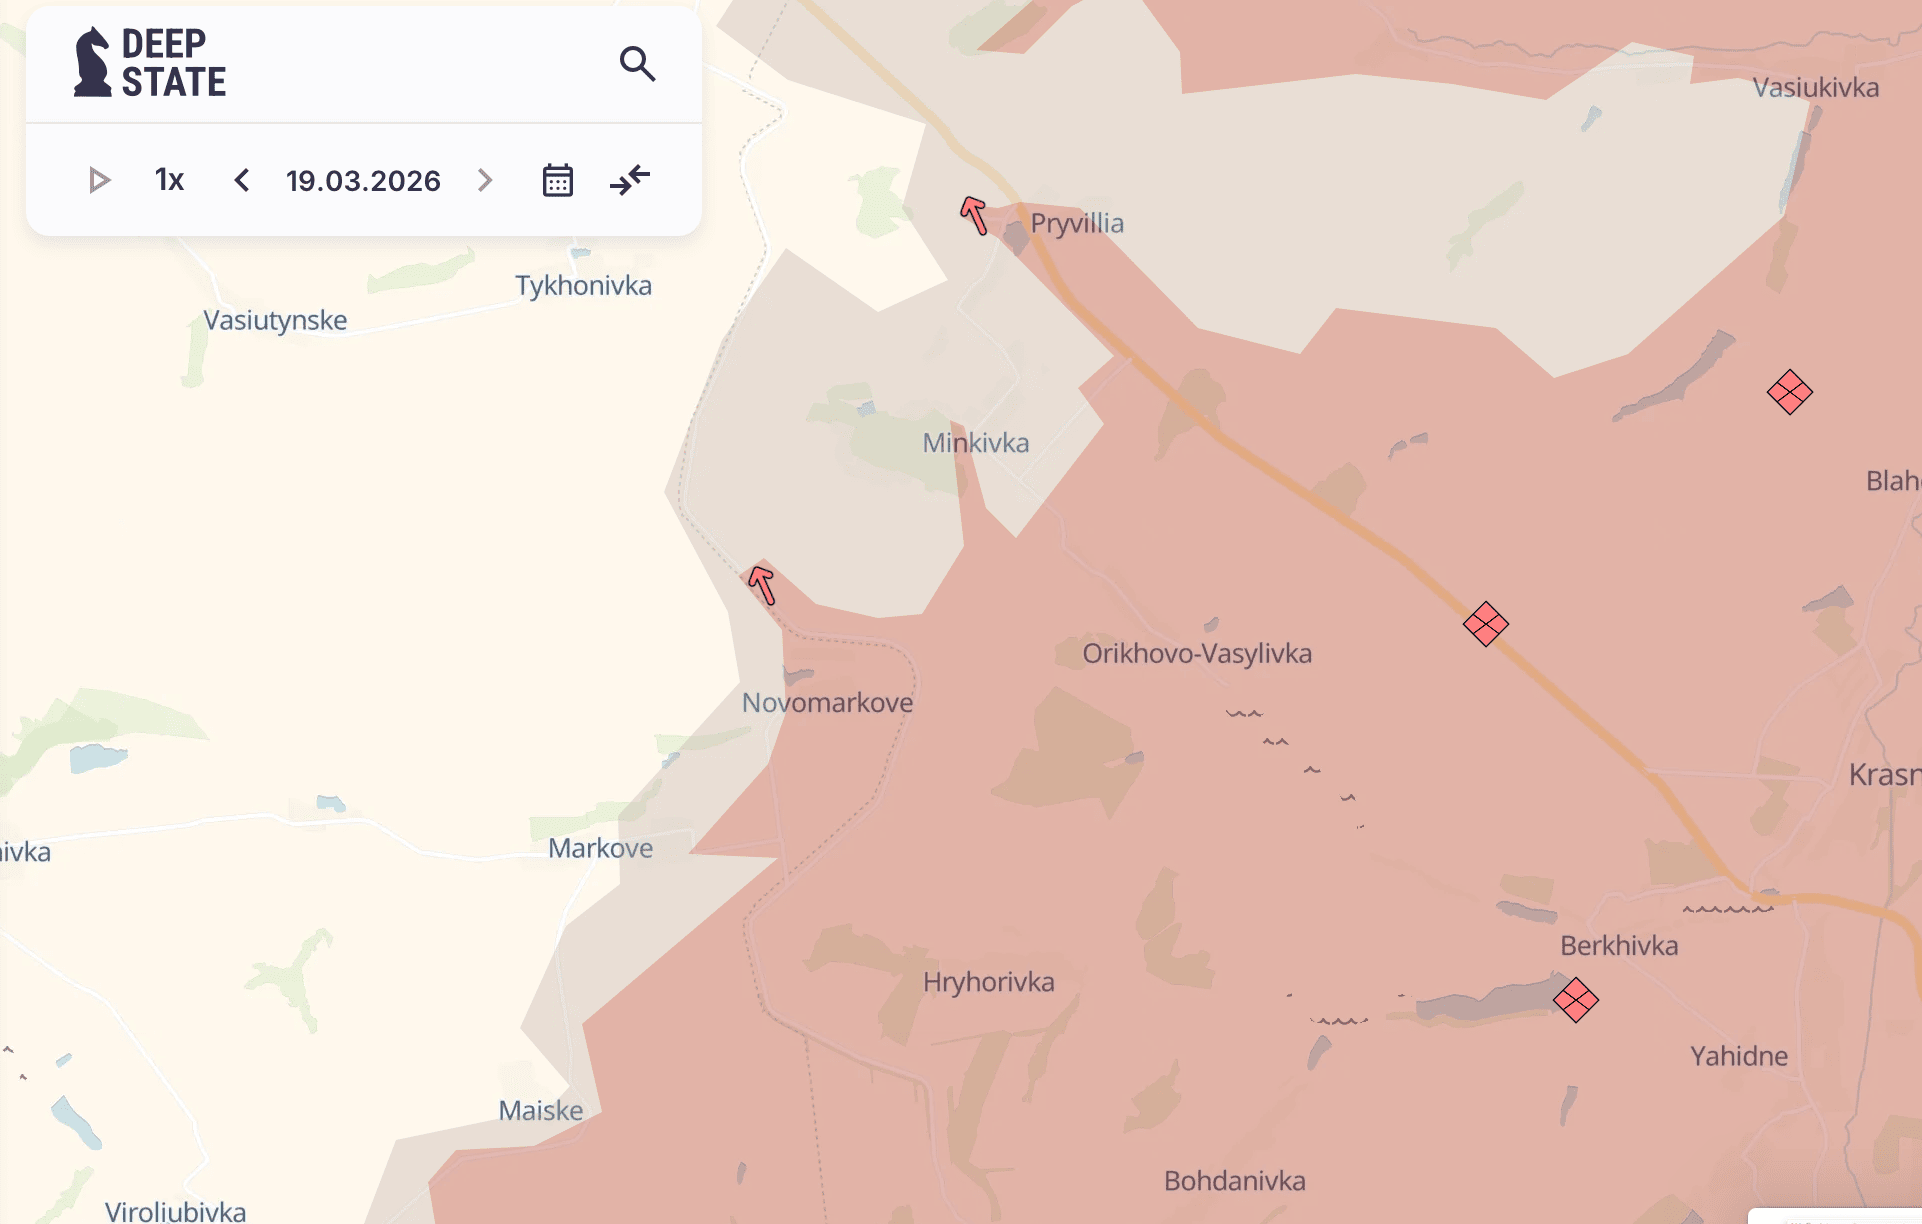Click the Tykhonivka village label
This screenshot has height=1224, width=1922.
[583, 286]
